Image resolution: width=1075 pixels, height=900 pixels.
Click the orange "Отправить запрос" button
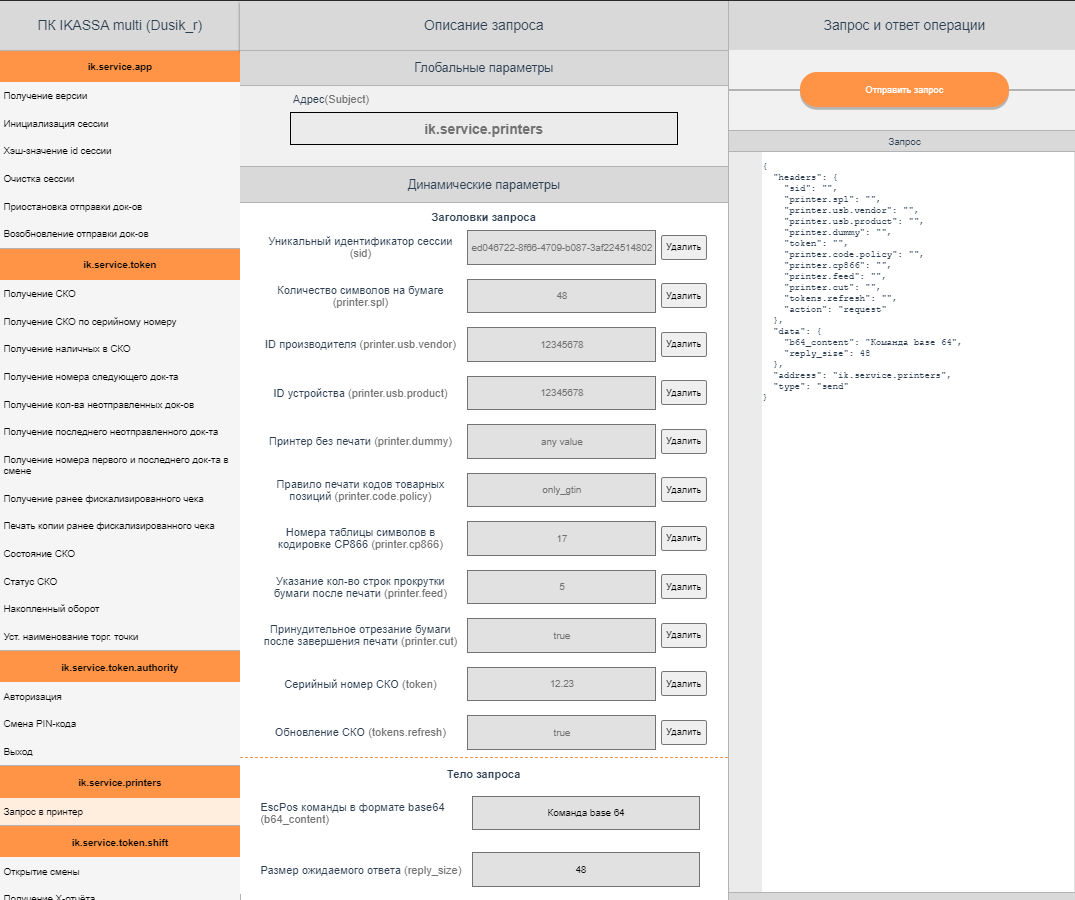[904, 90]
